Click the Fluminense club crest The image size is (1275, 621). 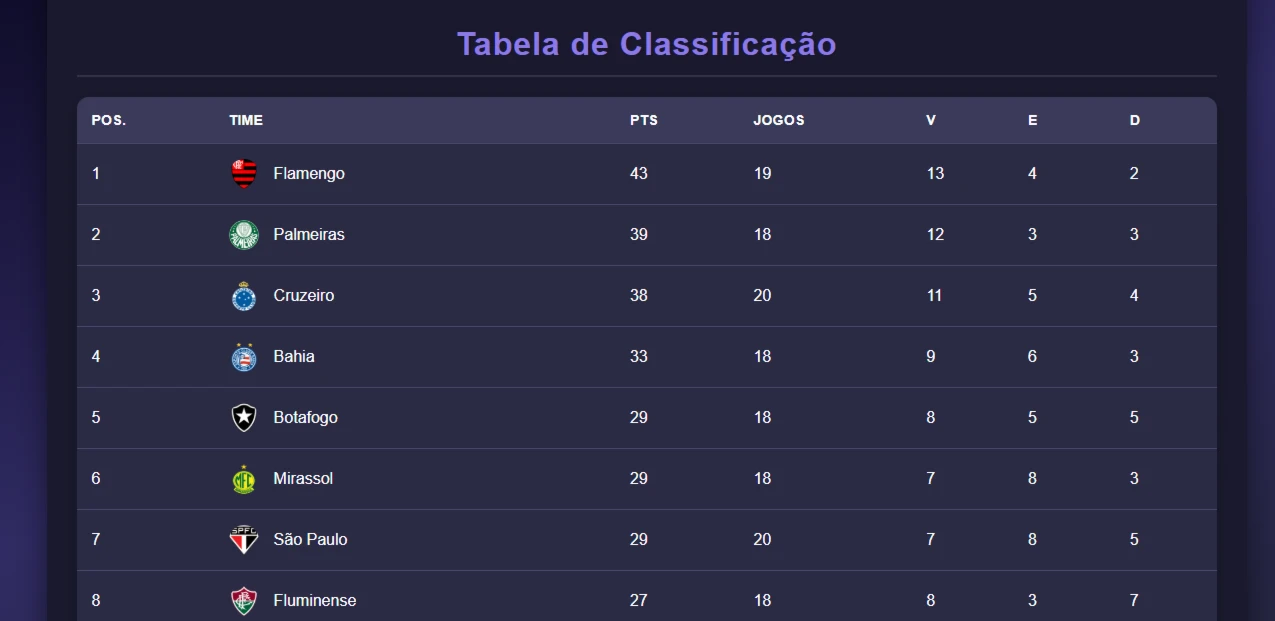[244, 601]
